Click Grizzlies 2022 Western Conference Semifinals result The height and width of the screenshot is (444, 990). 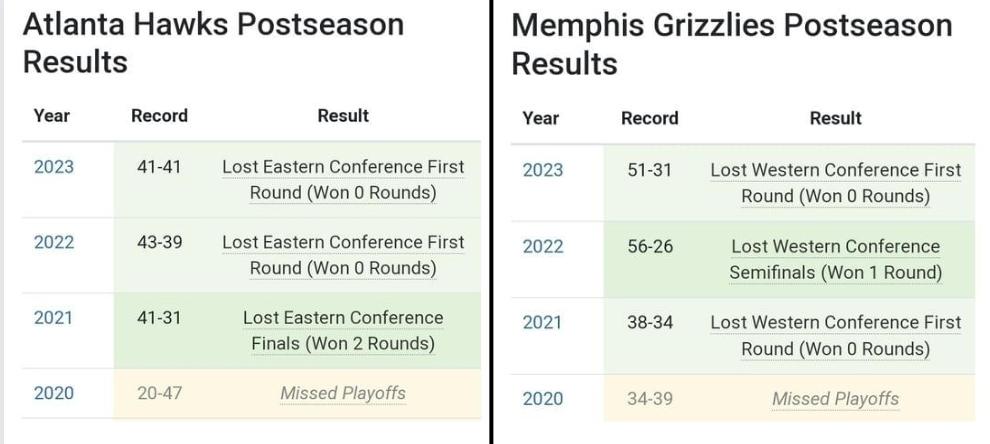point(835,259)
